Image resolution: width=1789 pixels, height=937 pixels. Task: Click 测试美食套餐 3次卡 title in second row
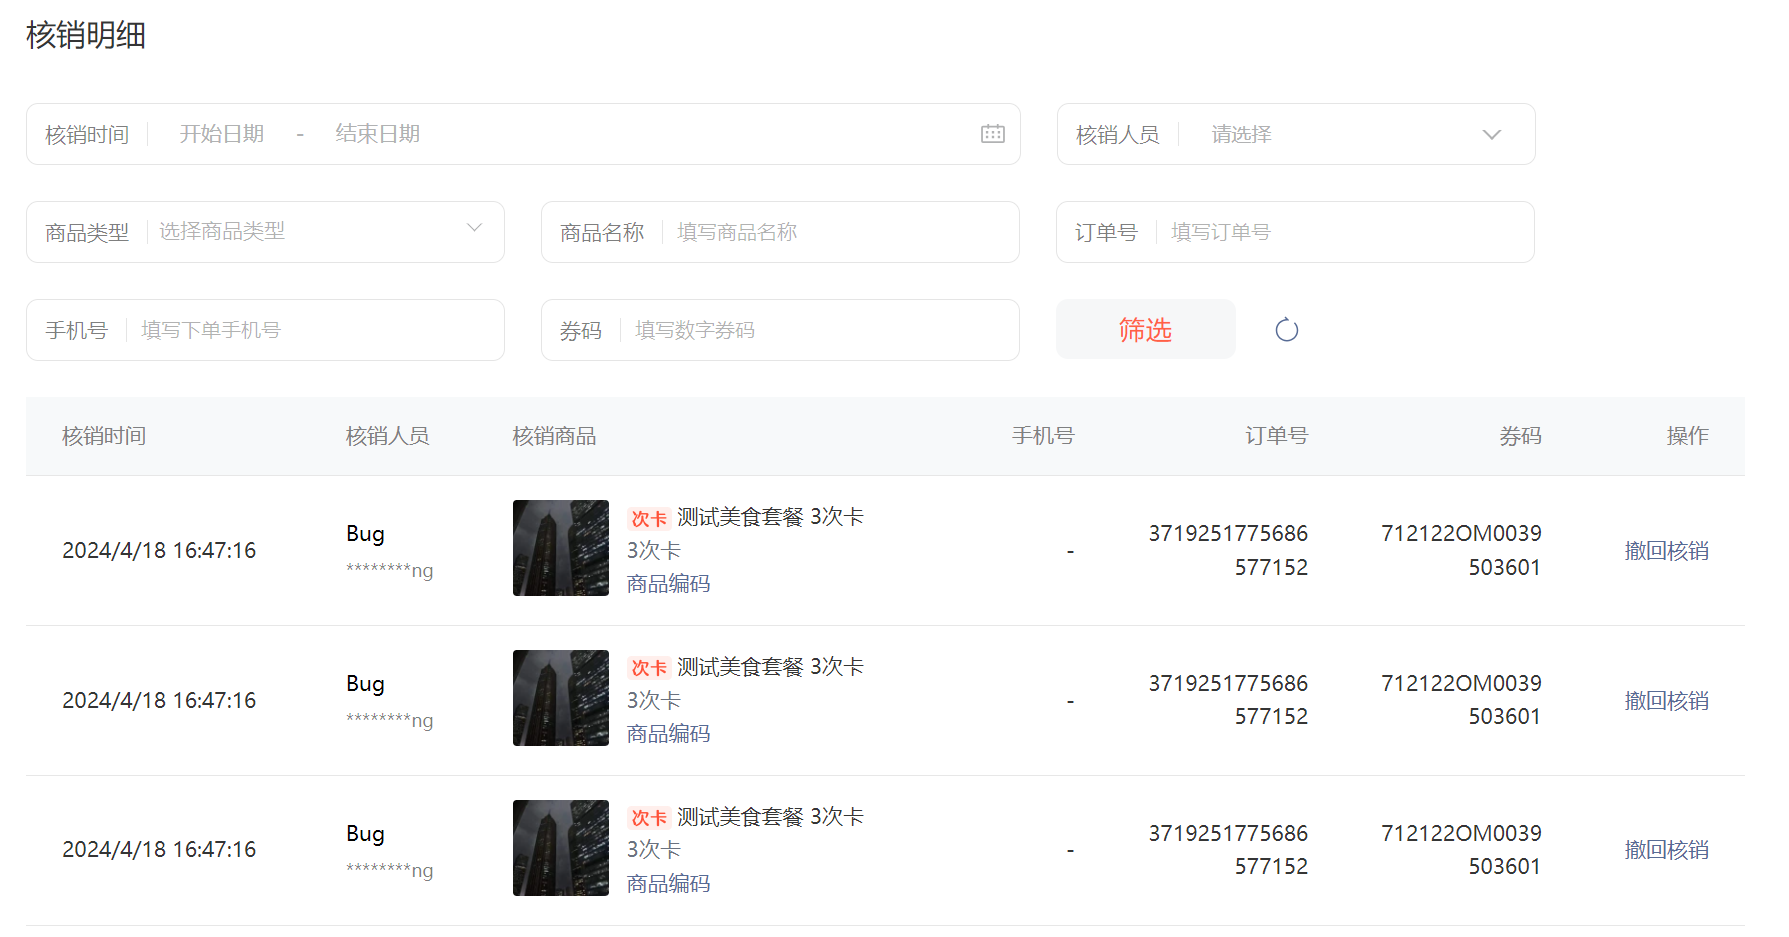[x=770, y=667]
